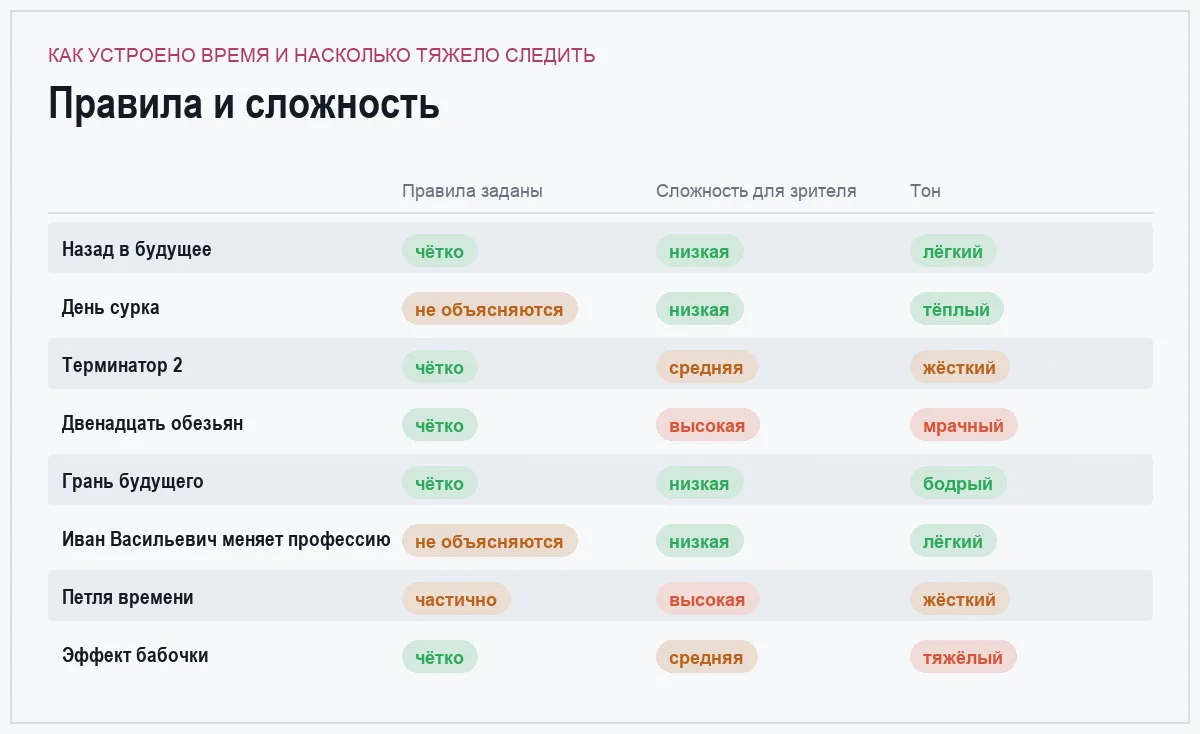1200x734 pixels.
Task: Click 'жёсткий' badge in Петля времени row
Action: pos(960,599)
